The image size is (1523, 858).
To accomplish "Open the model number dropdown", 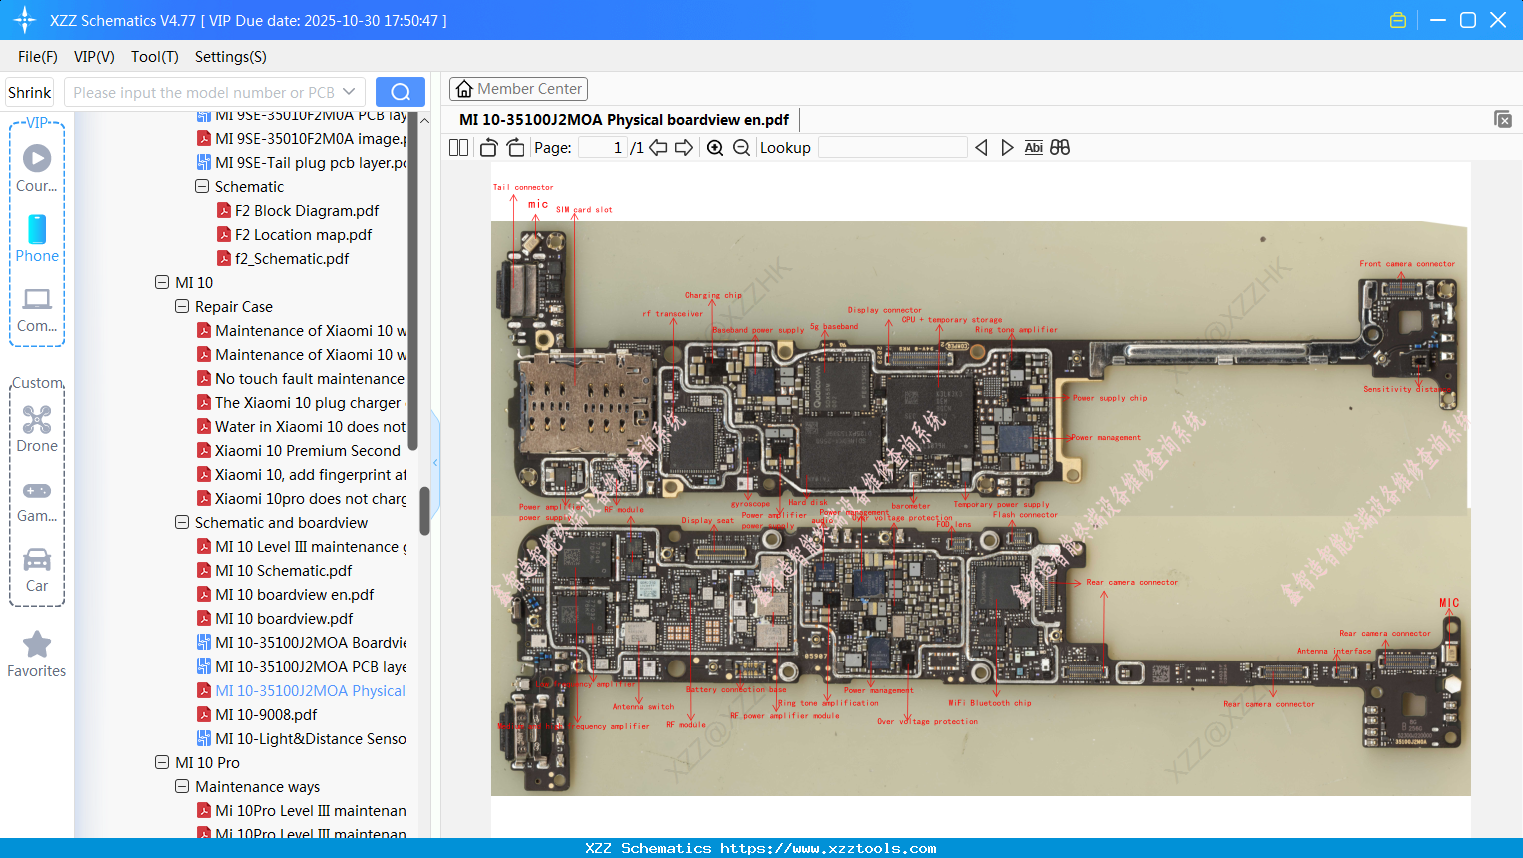I will 347,91.
